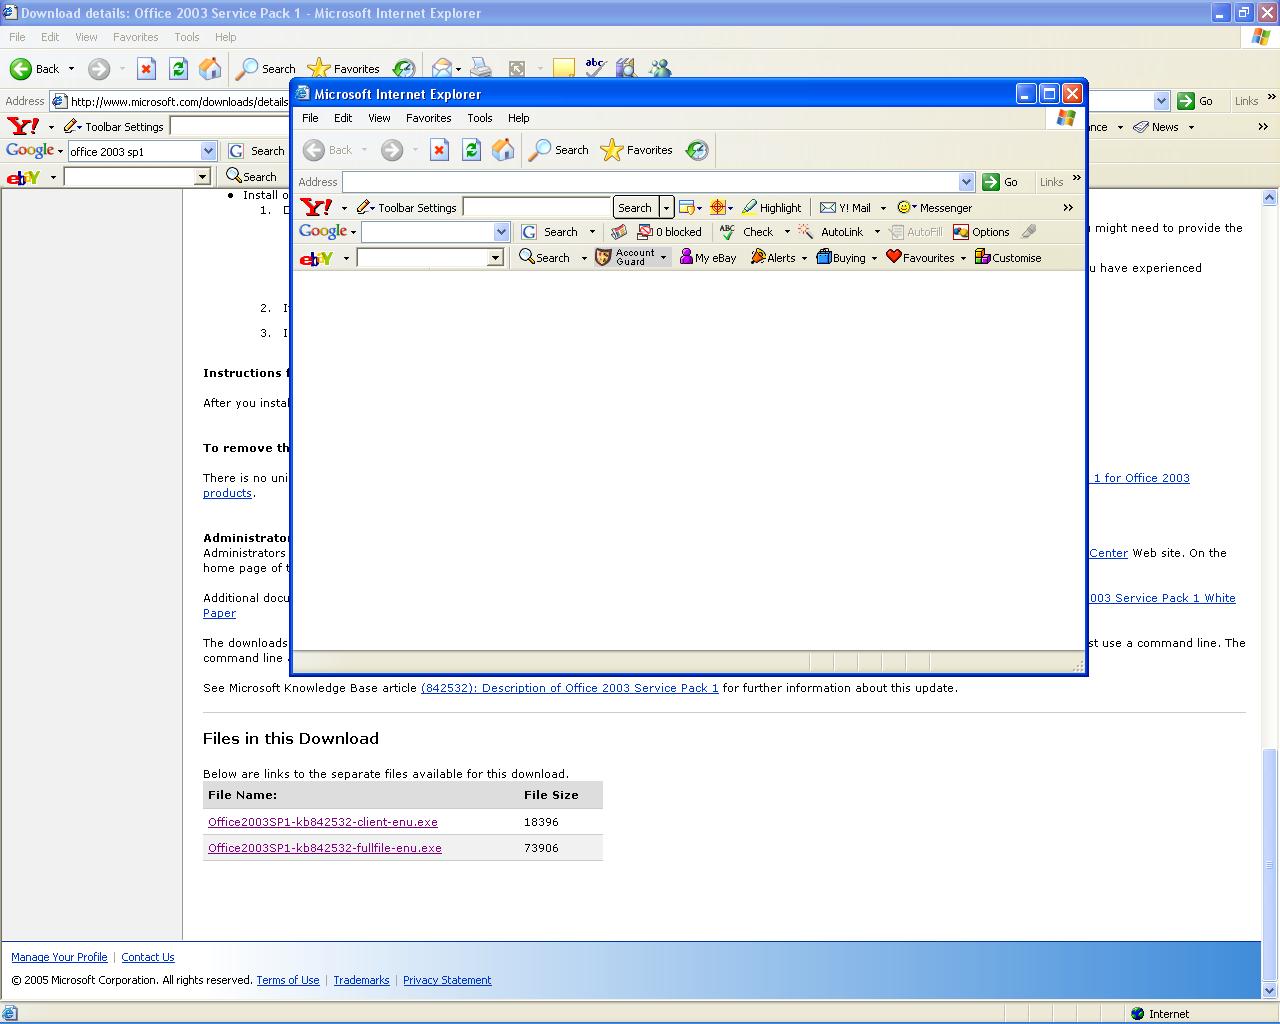This screenshot has width=1280, height=1024.
Task: Open Google toolbar Options
Action: coord(981,232)
